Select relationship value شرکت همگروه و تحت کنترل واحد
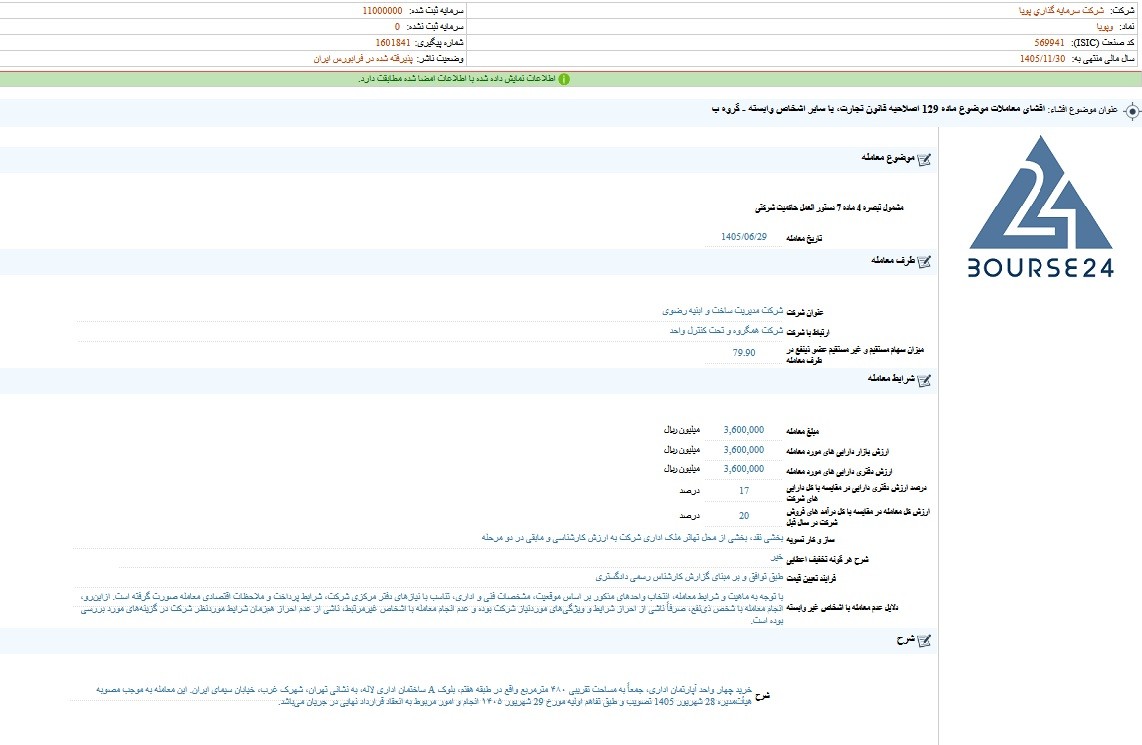This screenshot has width=1142, height=745. [x=726, y=331]
